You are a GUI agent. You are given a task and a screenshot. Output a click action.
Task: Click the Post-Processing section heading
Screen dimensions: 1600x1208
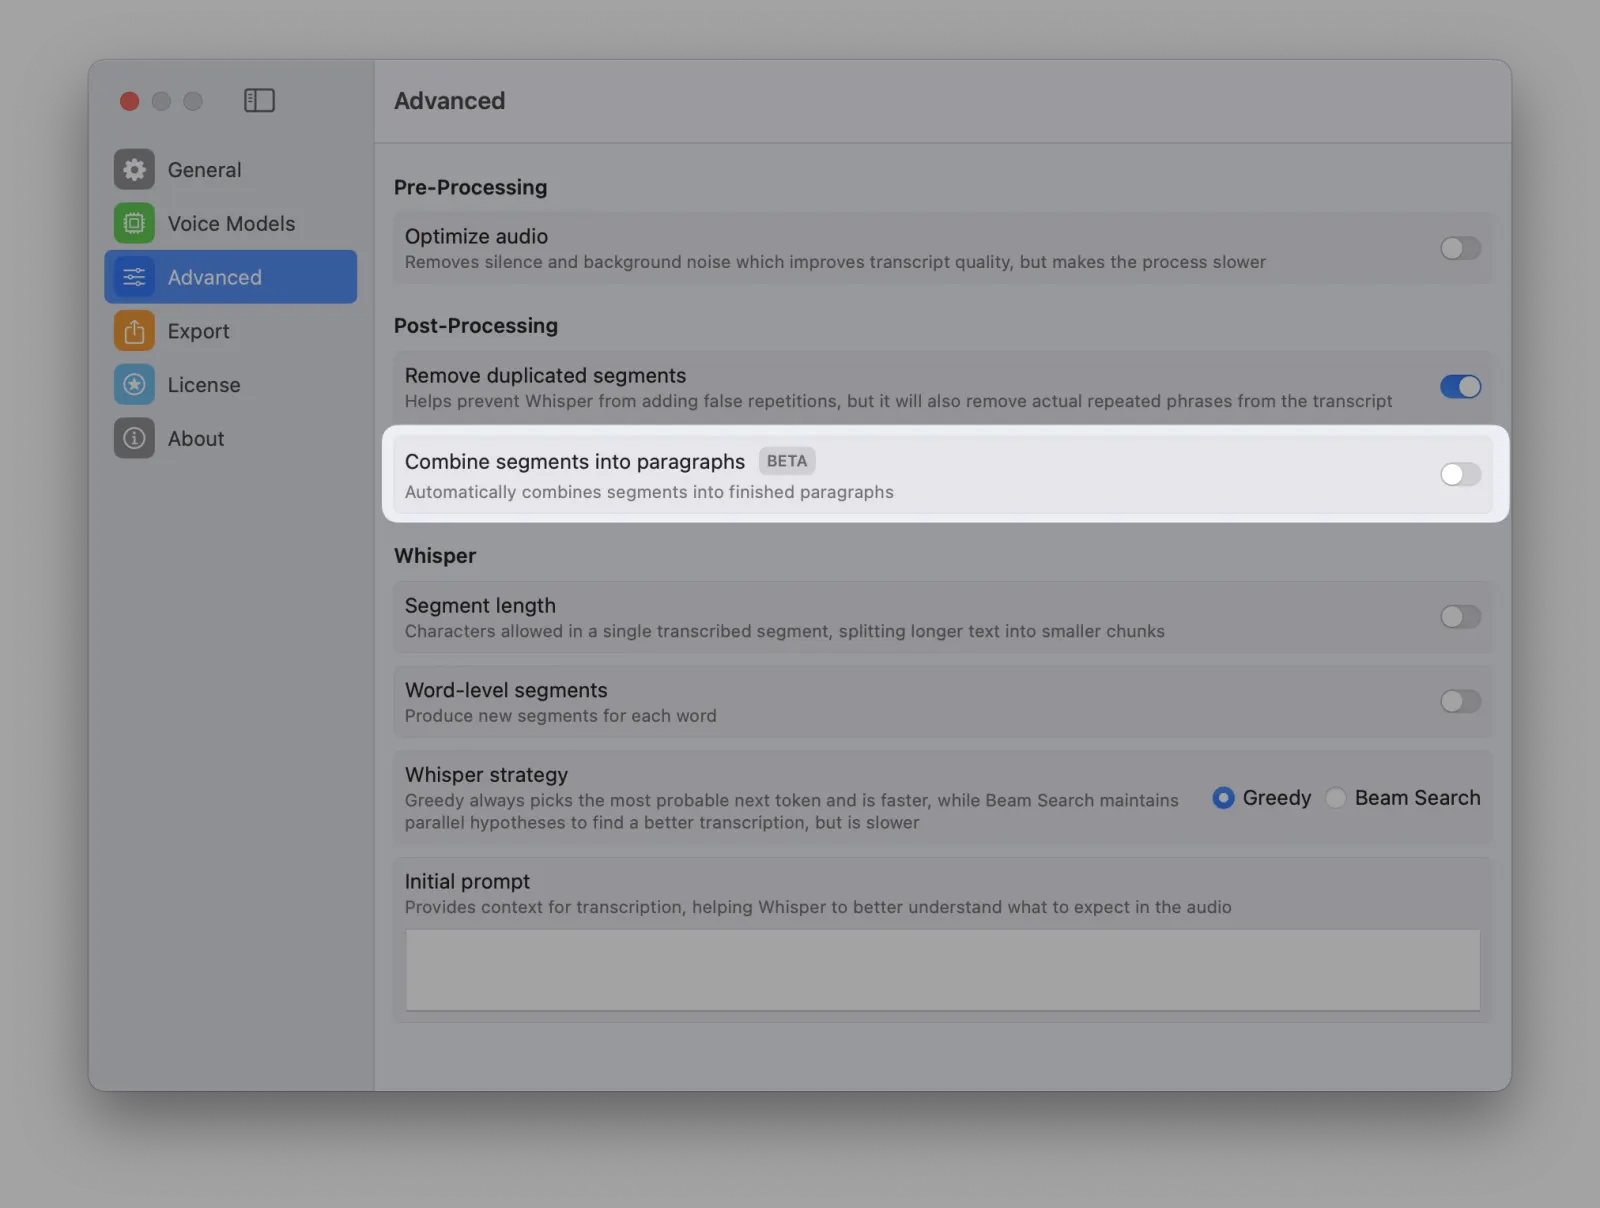[x=476, y=326]
